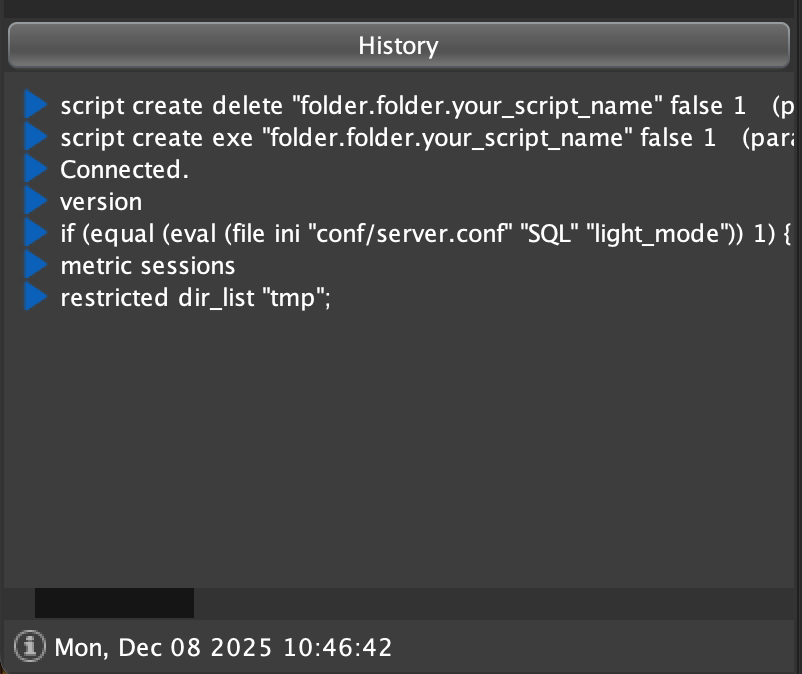
Task: Click the blue arrow beside "script create delete"
Action: [x=36, y=105]
